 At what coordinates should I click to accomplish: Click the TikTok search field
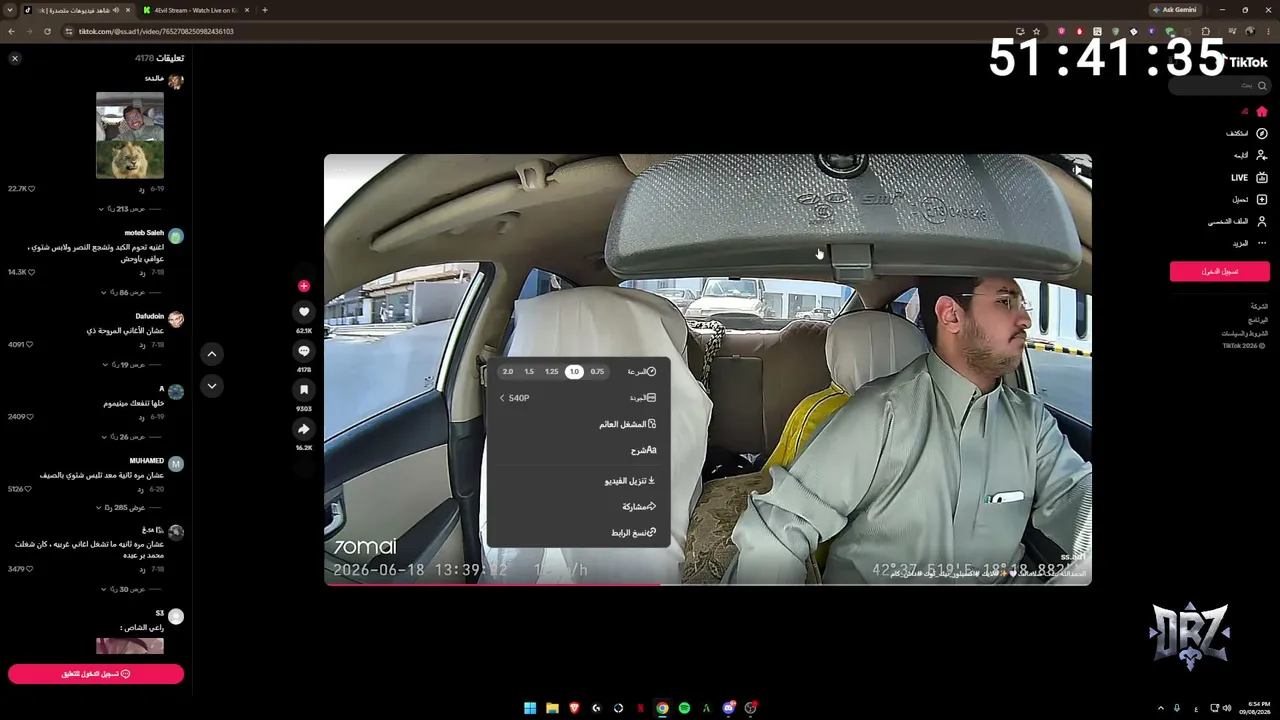1220,86
